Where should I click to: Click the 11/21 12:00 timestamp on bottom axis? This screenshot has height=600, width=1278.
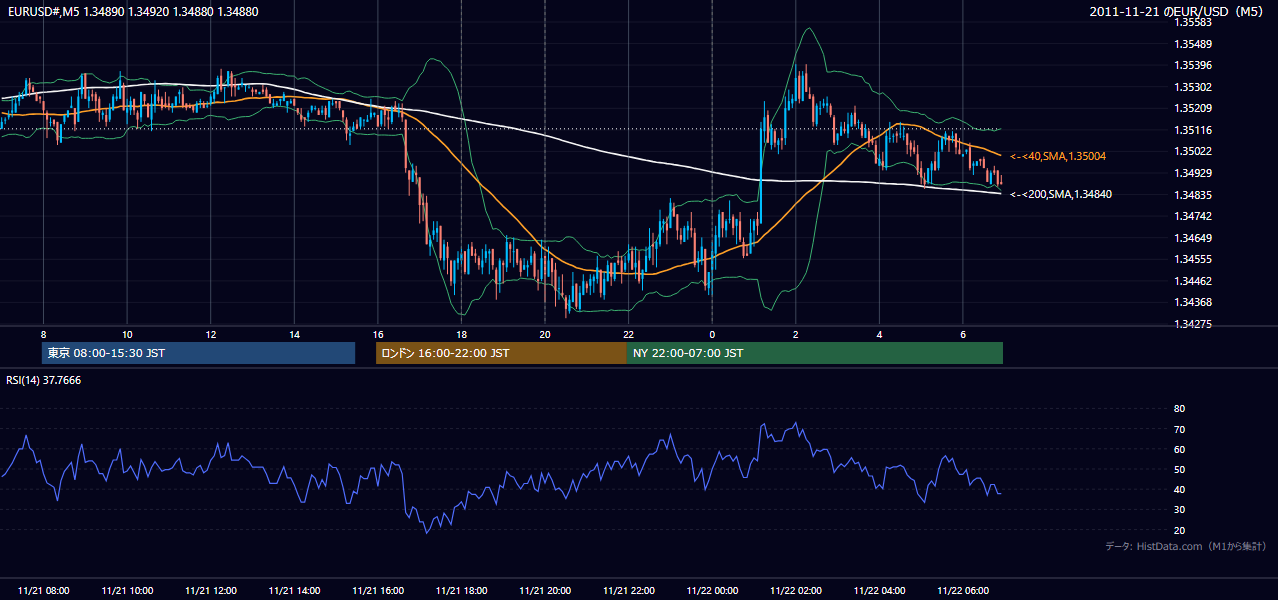(x=211, y=591)
